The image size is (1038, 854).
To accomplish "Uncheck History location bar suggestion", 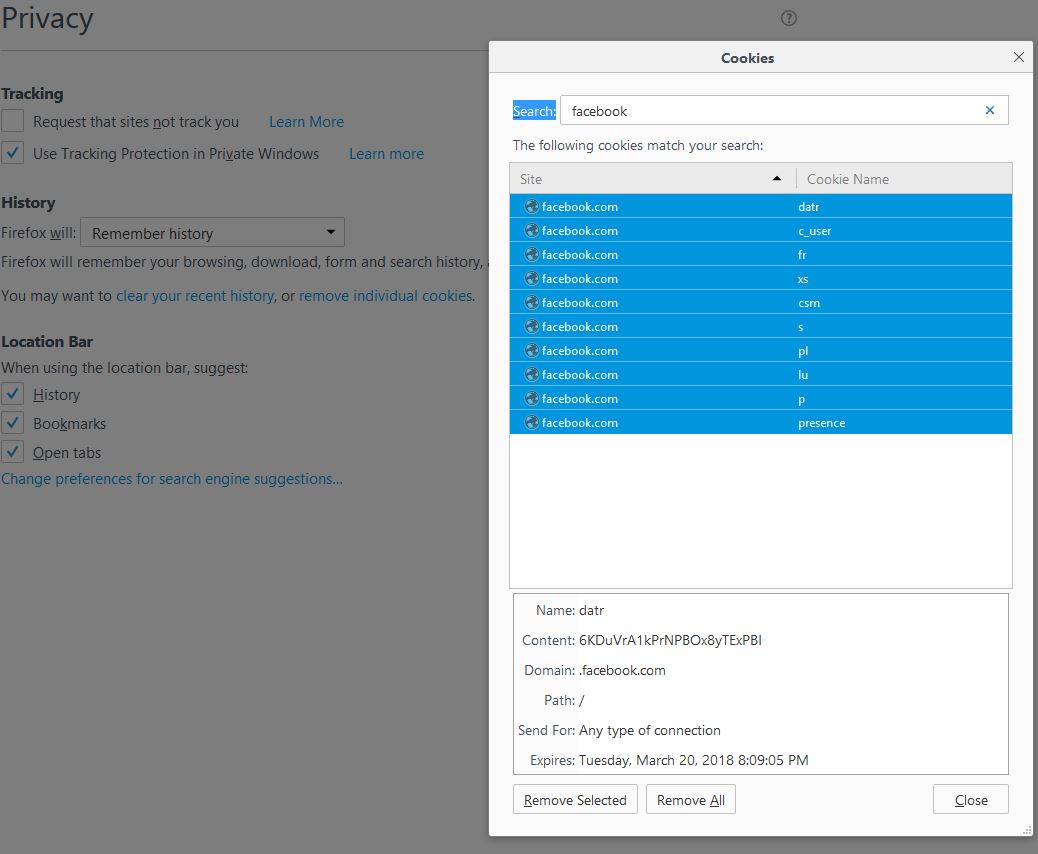I will (x=13, y=394).
